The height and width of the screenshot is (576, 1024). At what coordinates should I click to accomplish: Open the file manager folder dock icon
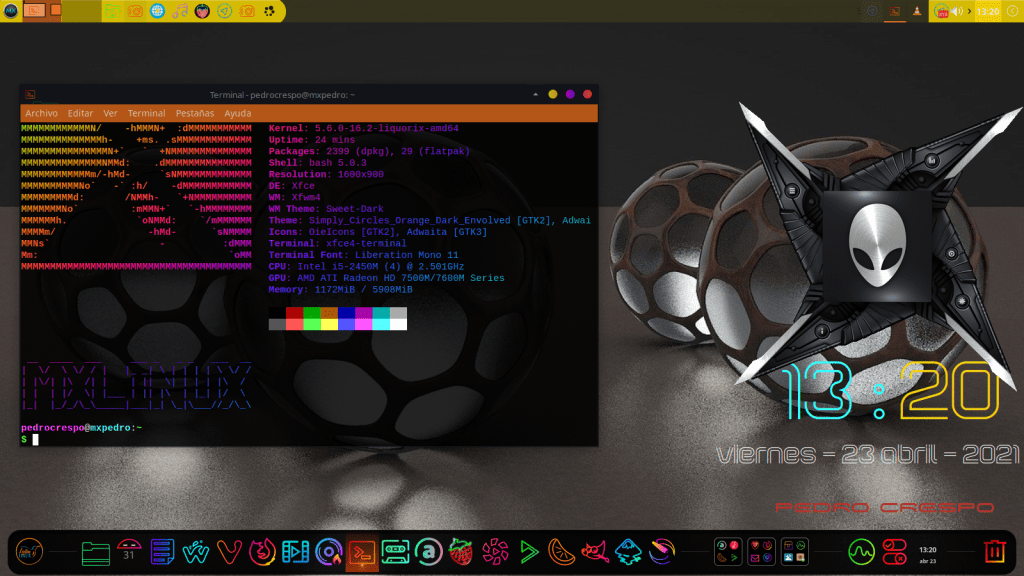96,551
